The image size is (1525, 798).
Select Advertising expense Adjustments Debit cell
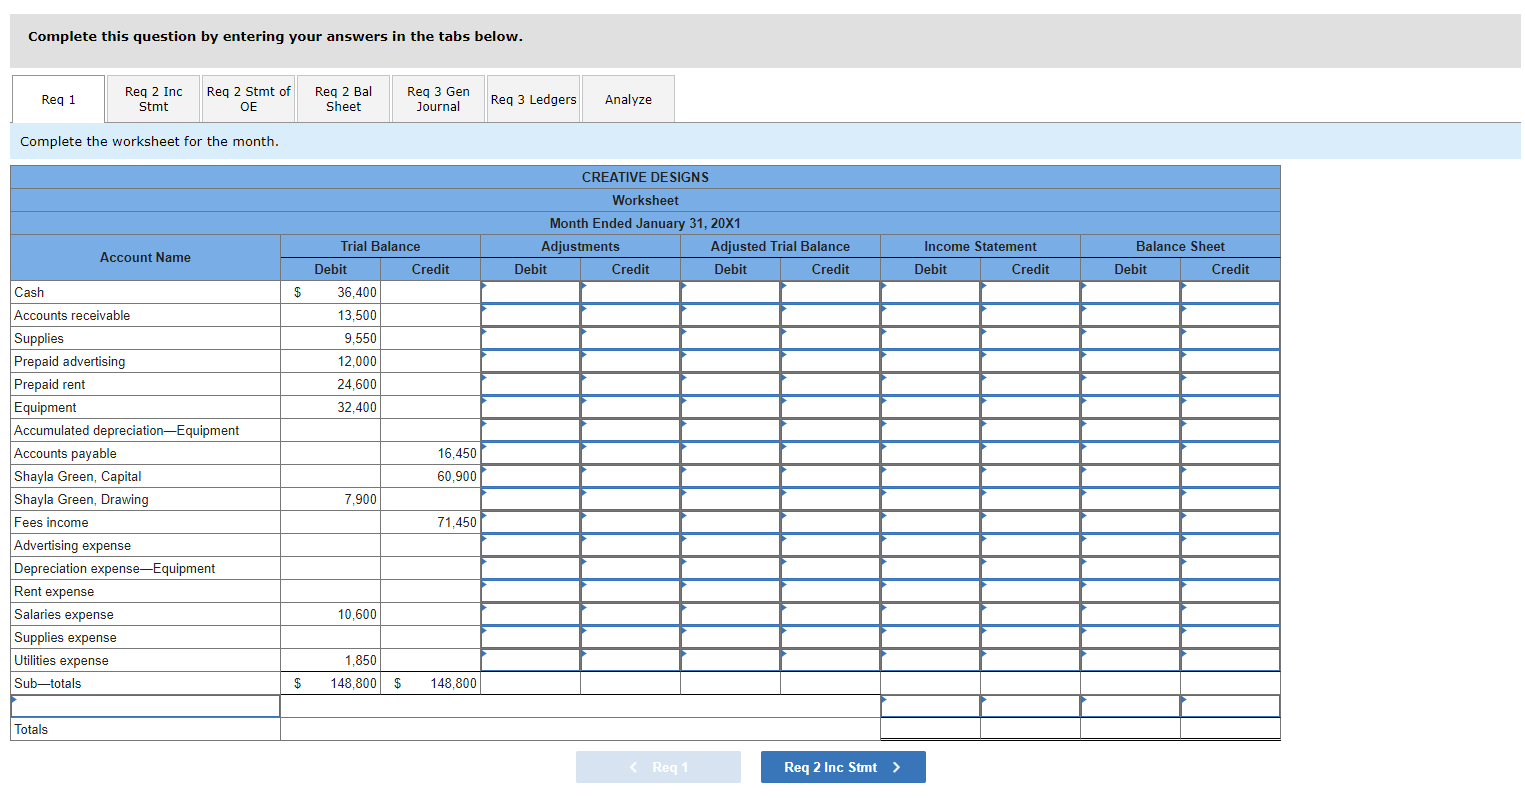[530, 545]
